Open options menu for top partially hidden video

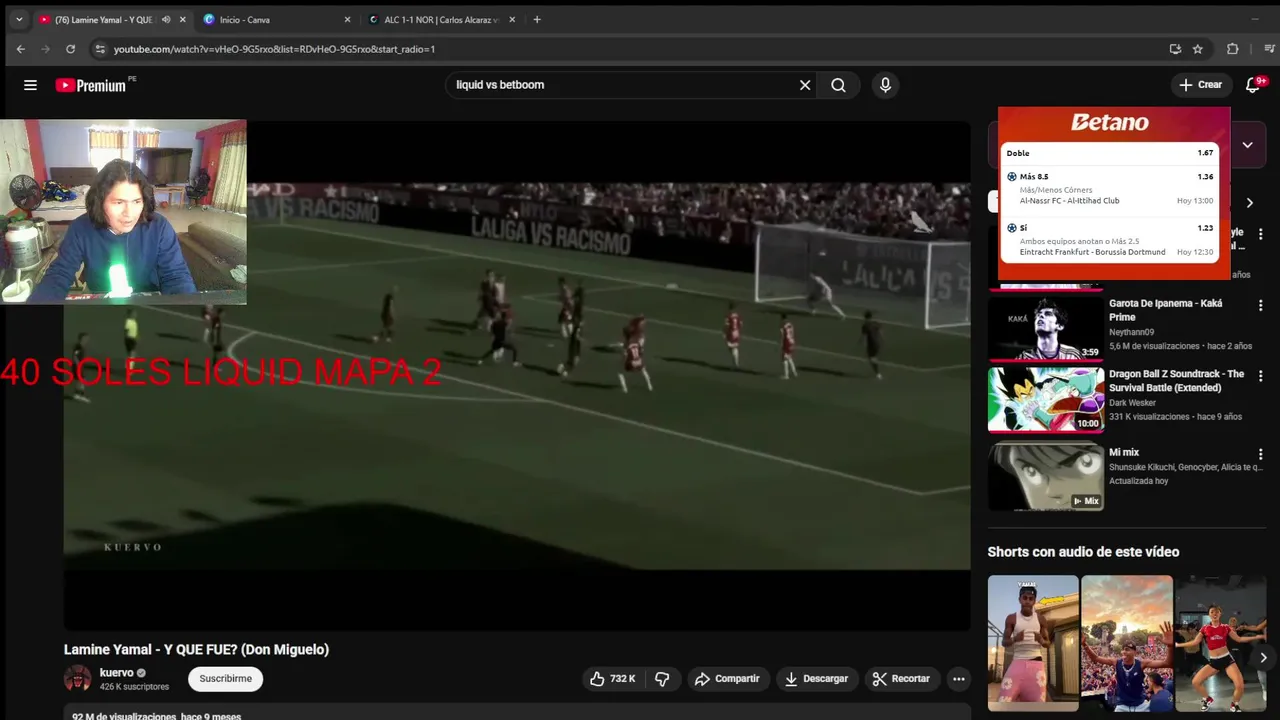pos(1260,234)
